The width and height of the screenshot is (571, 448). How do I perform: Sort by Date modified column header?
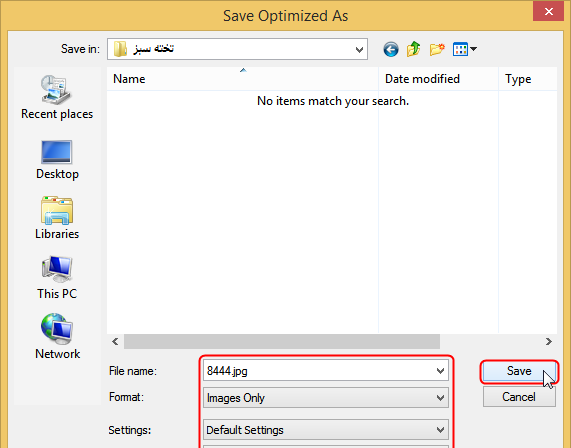(438, 79)
